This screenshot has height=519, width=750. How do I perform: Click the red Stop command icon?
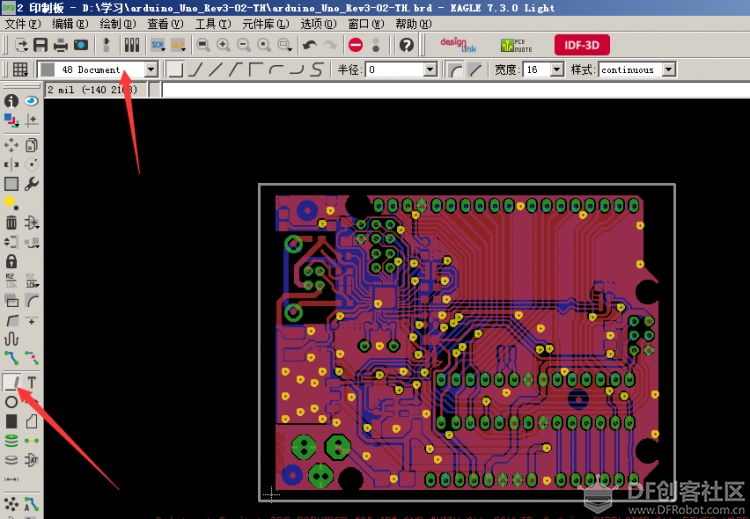[356, 45]
